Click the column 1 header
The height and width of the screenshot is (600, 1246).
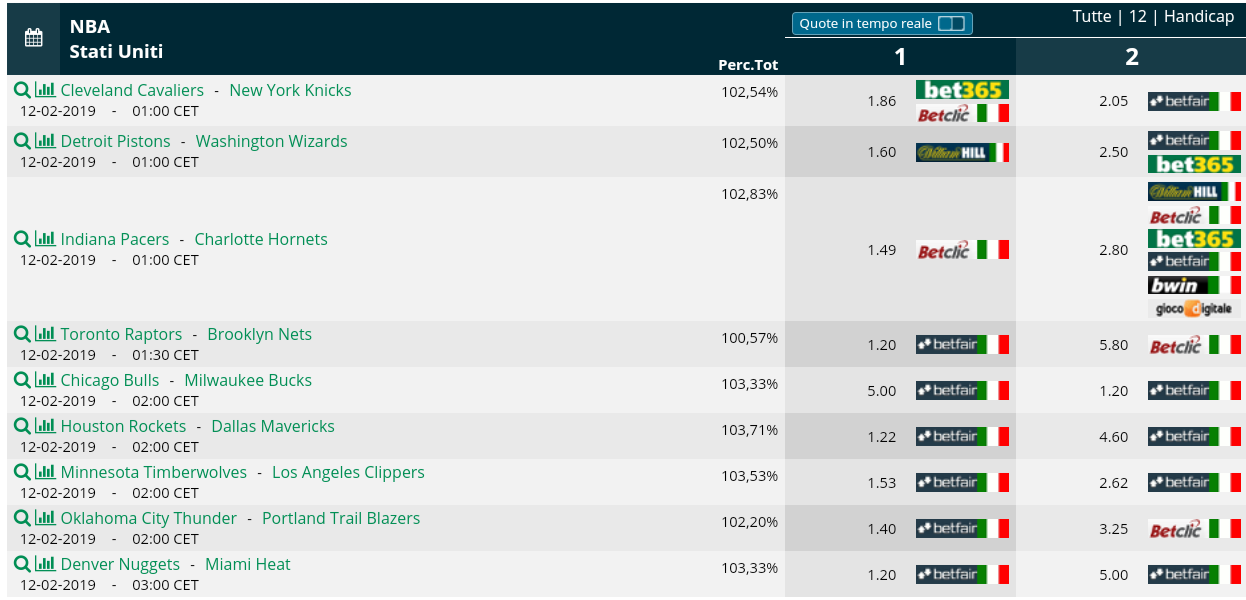tap(900, 57)
